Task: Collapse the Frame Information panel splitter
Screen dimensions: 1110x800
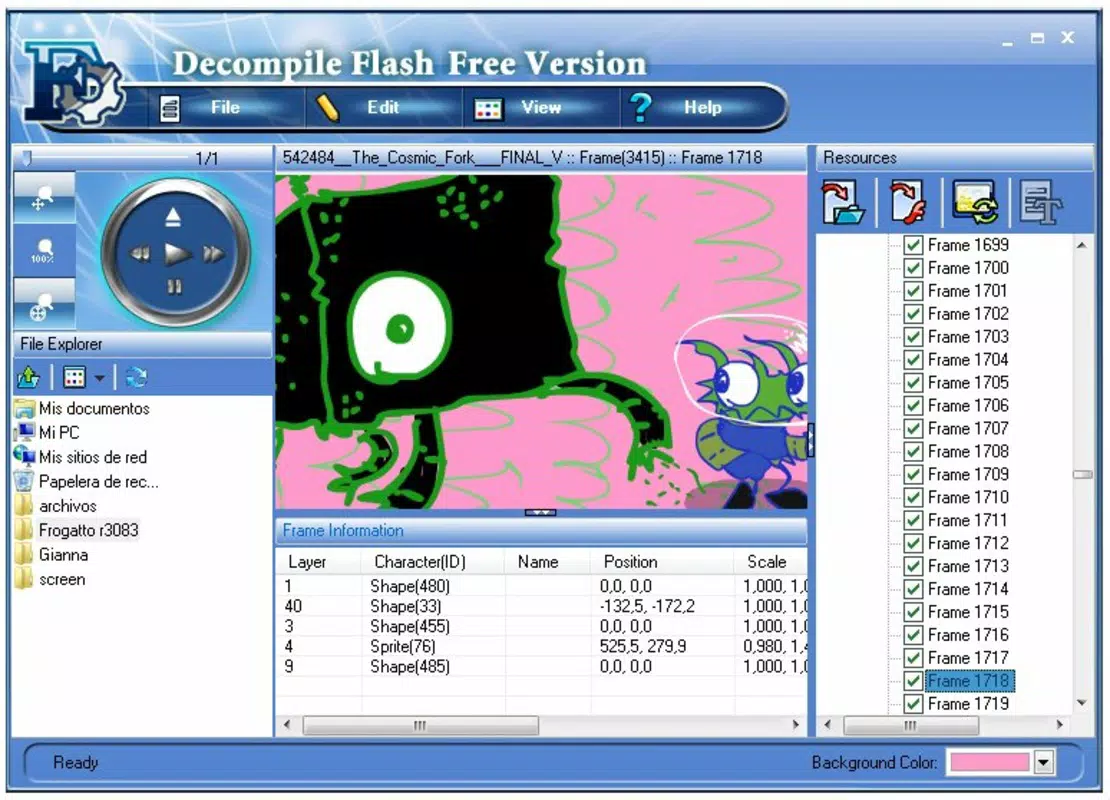Action: 540,512
